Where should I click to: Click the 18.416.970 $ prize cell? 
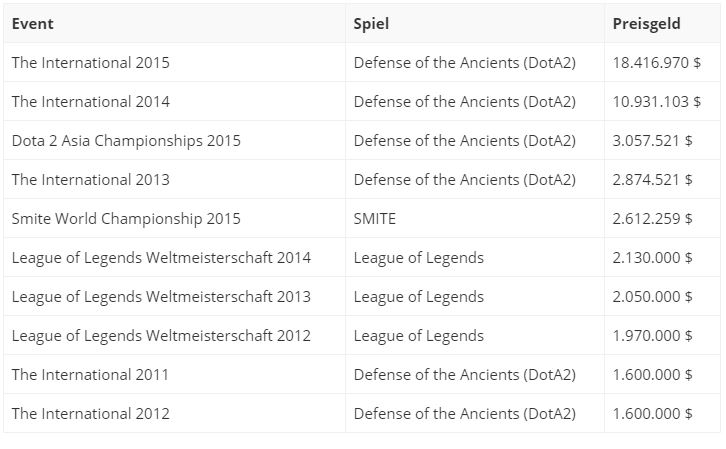(x=657, y=62)
